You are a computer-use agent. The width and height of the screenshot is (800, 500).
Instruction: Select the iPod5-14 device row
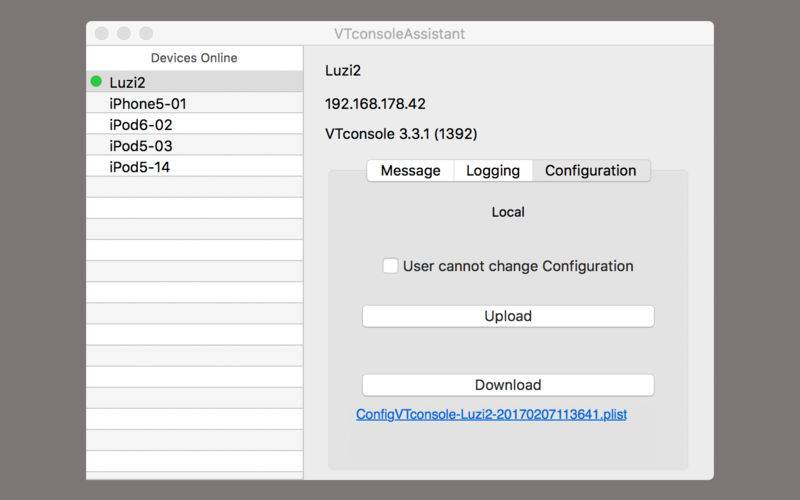[194, 166]
